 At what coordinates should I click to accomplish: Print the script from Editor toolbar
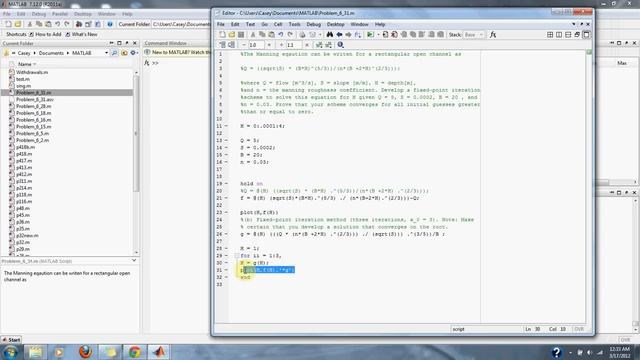[302, 35]
